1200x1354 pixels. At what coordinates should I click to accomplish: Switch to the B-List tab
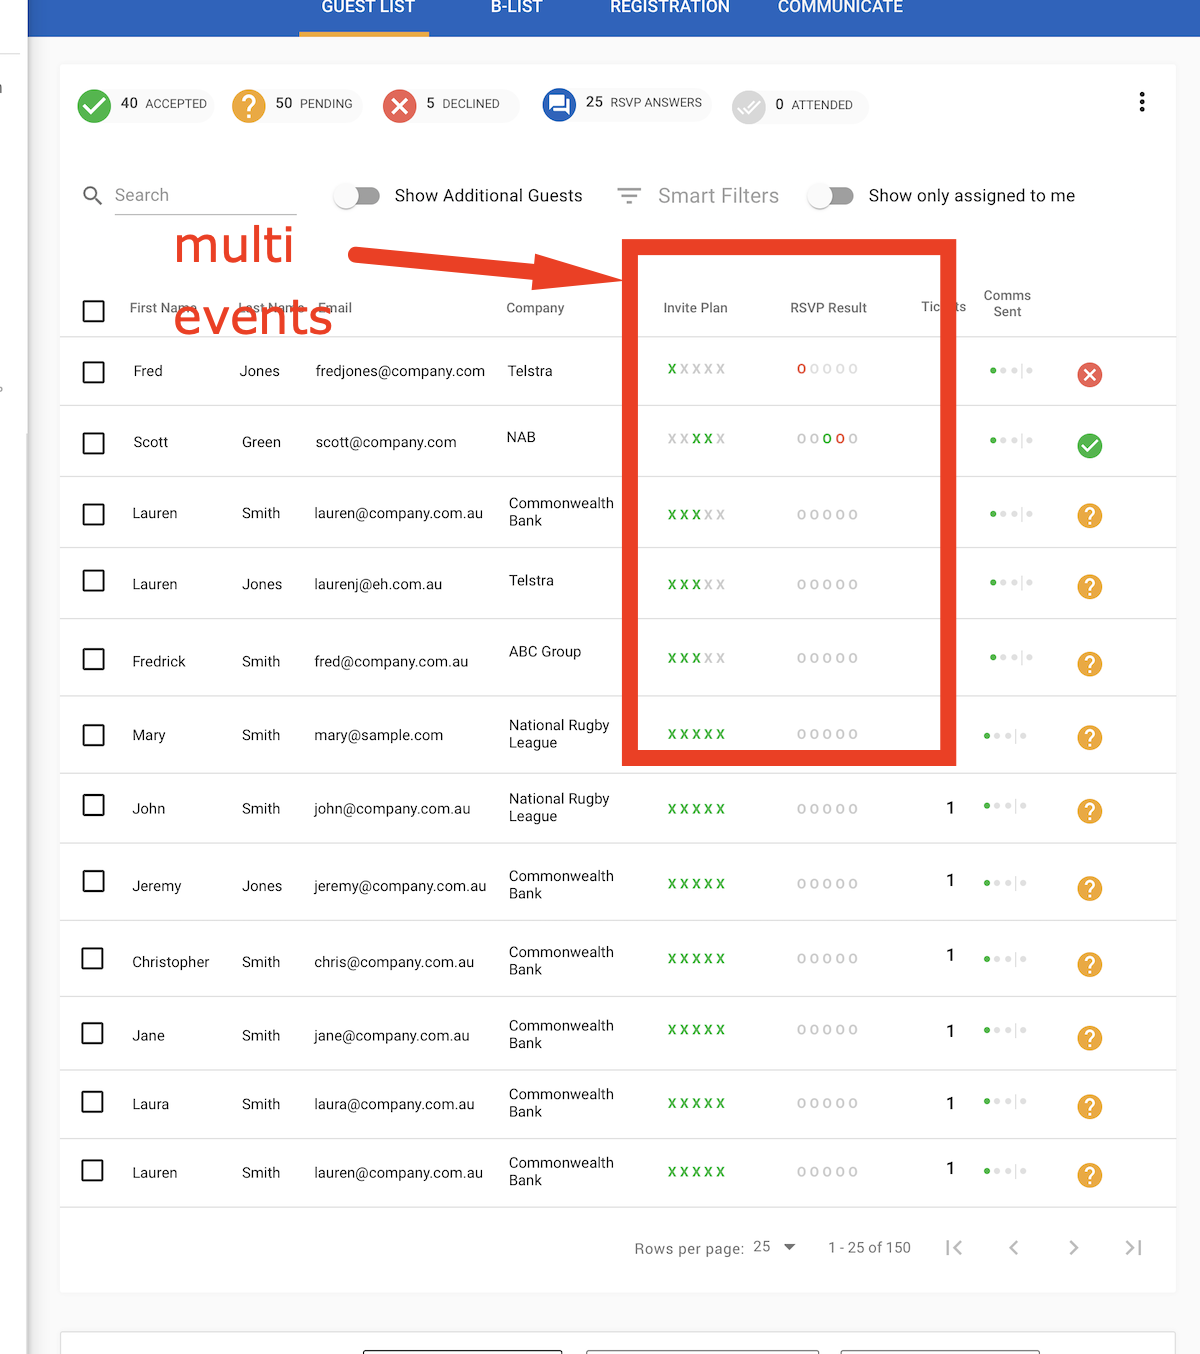pos(516,8)
